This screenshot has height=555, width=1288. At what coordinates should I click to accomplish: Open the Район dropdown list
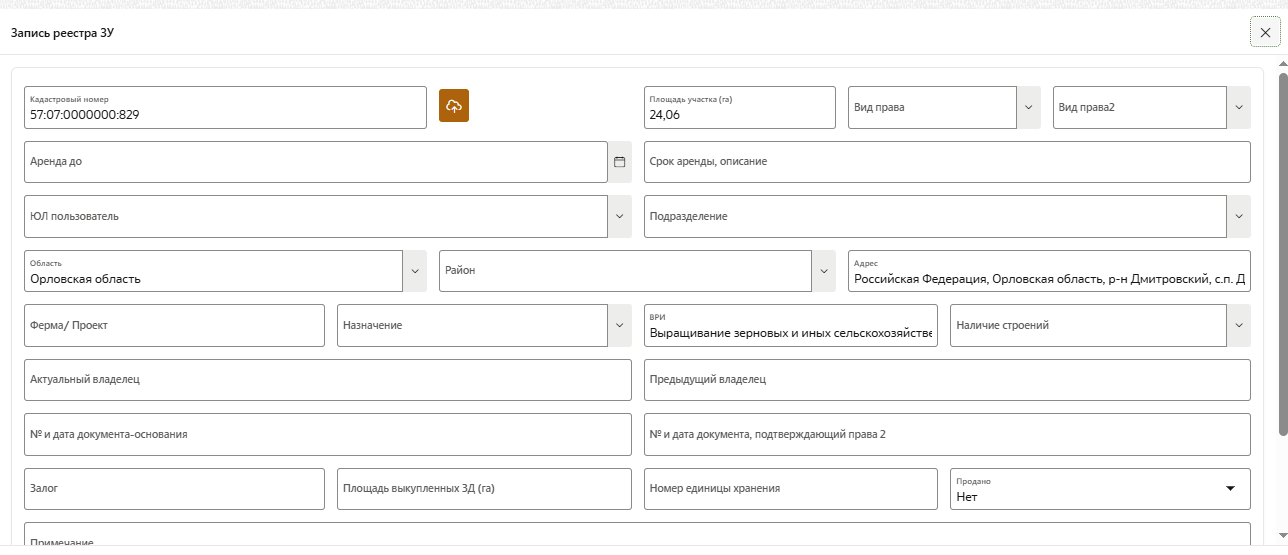point(823,271)
